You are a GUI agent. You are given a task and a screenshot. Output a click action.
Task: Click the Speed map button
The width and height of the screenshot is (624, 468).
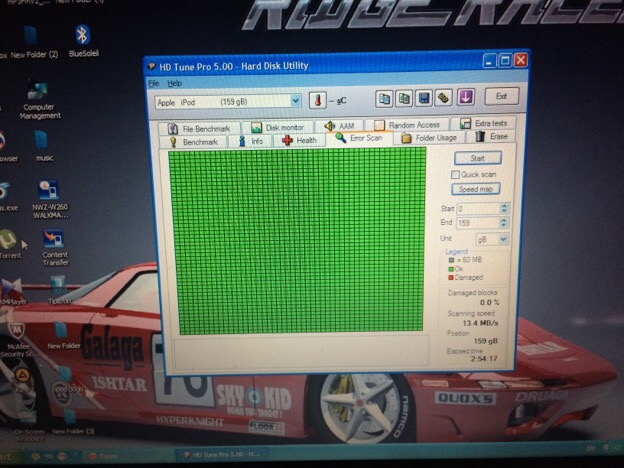point(476,189)
